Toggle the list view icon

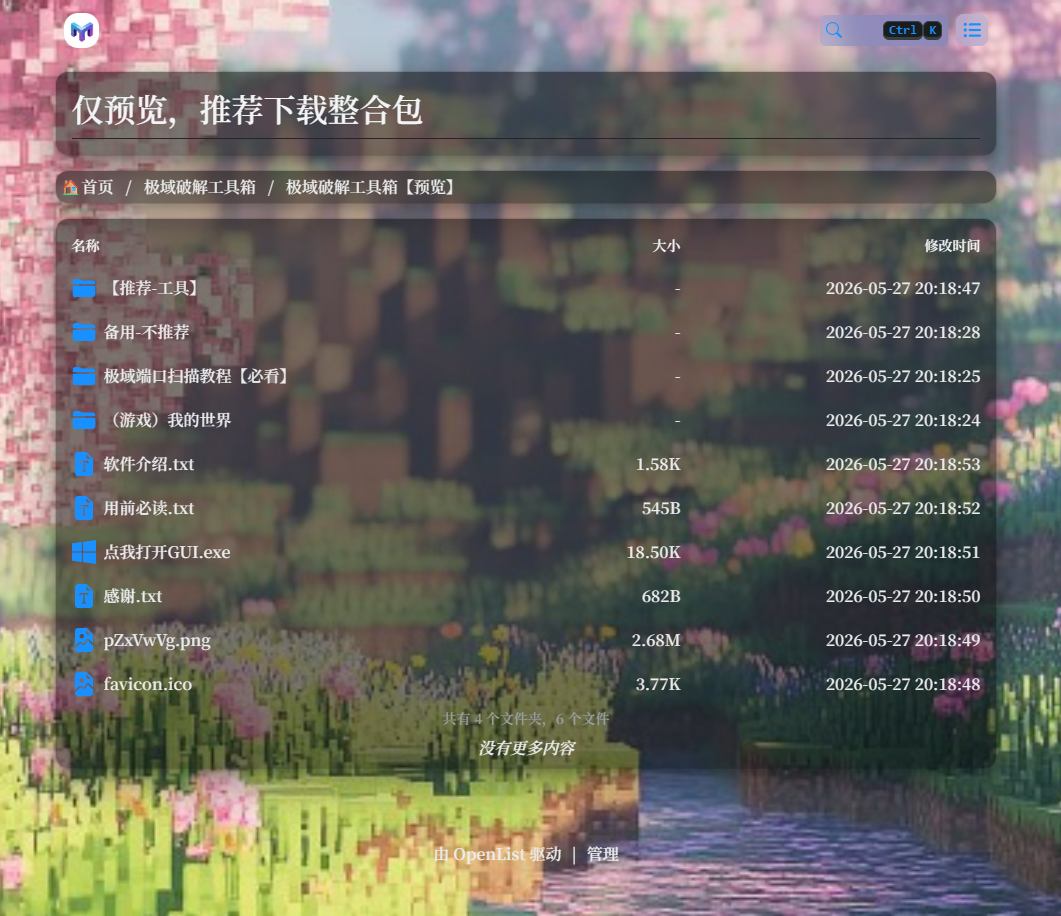(x=972, y=30)
